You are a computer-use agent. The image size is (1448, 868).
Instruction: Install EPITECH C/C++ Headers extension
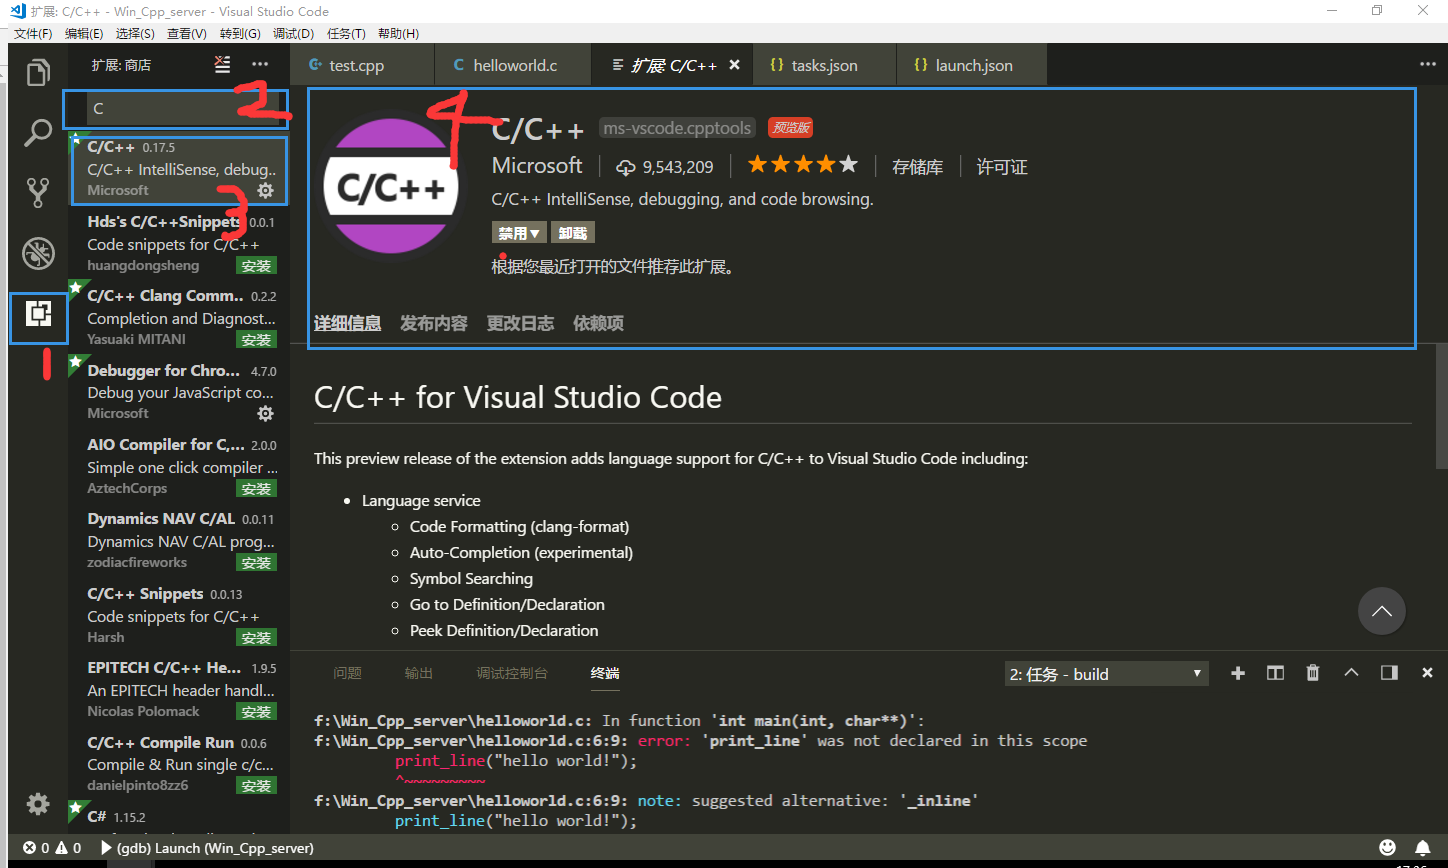pos(256,712)
